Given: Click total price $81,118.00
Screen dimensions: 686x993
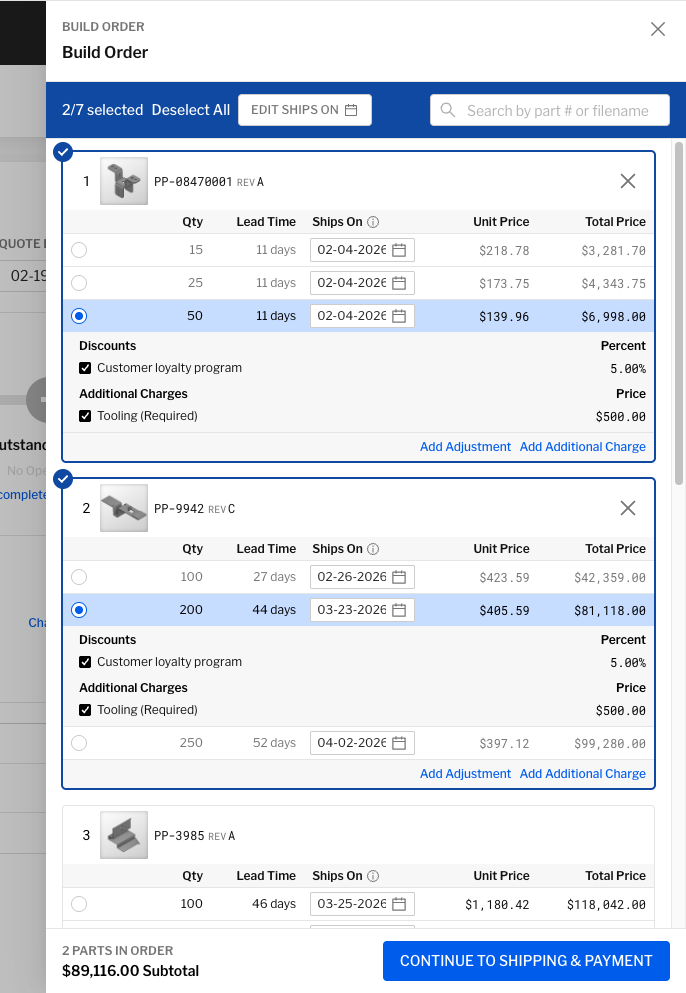Looking at the screenshot, I should [x=610, y=610].
